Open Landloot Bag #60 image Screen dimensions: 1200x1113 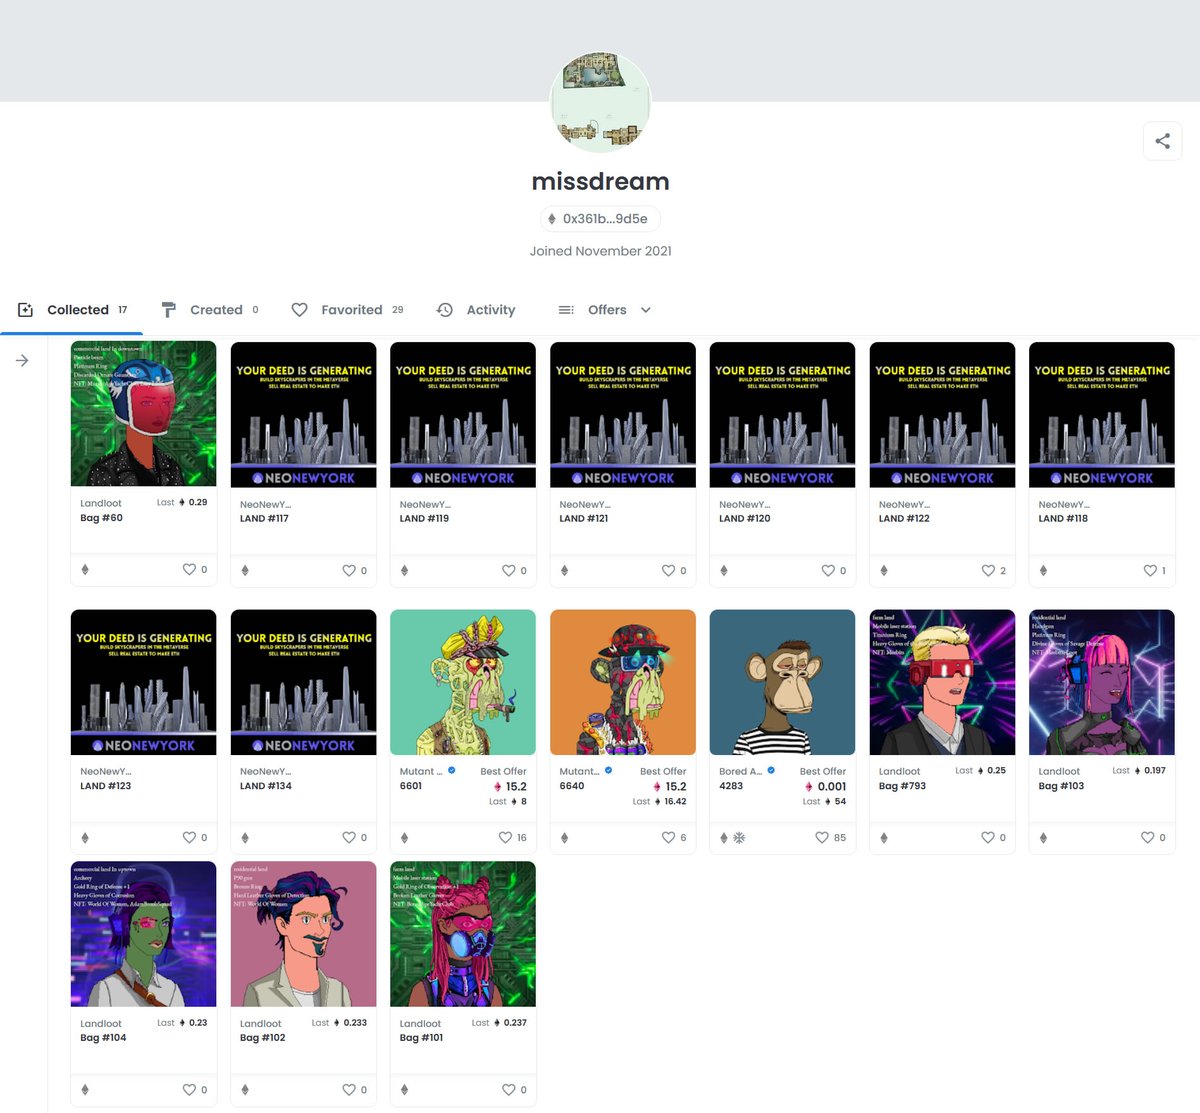coord(144,414)
